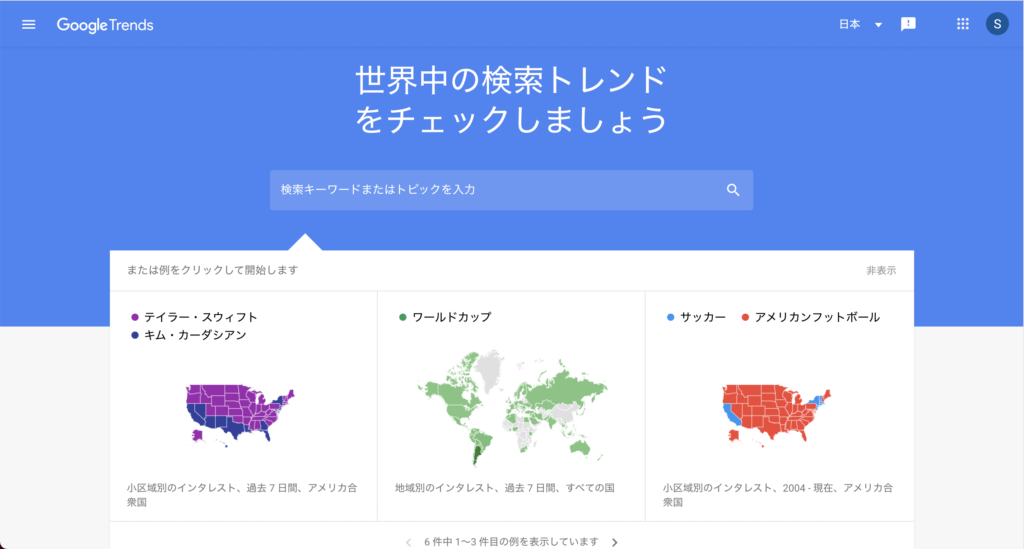Open the ワールドカップ example
Screen dimensions: 1024x549
click(451, 317)
